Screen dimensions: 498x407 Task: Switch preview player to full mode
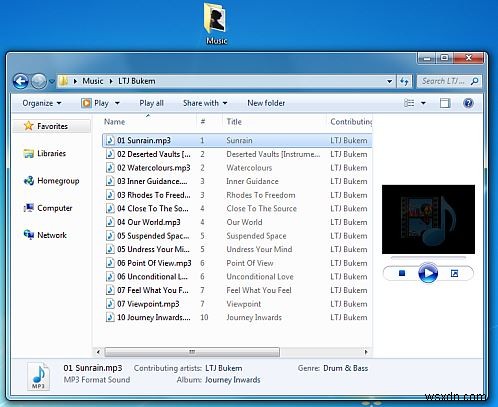pos(454,273)
